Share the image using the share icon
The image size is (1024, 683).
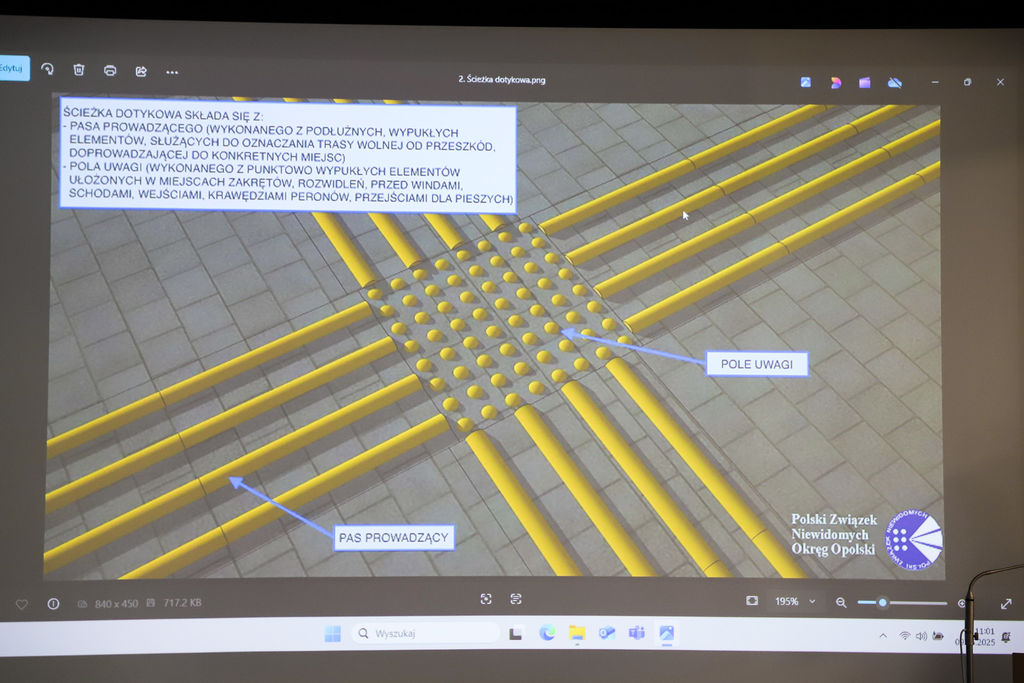141,71
